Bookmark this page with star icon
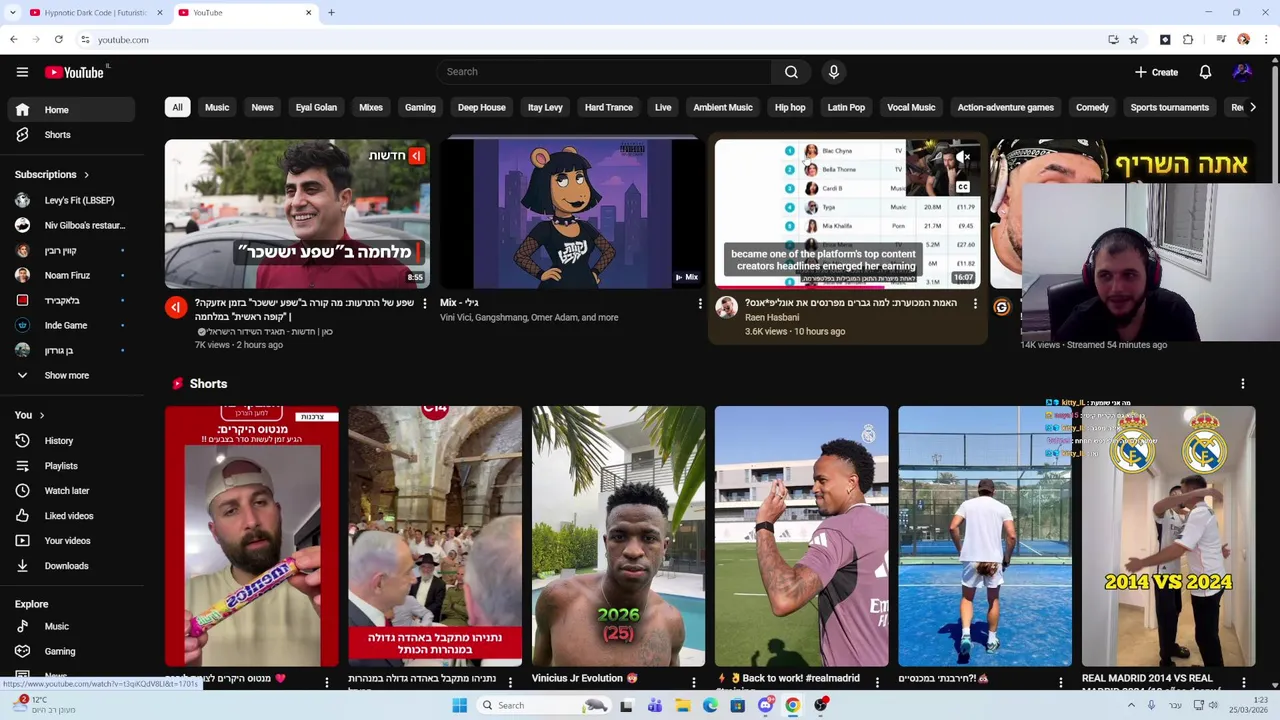The width and height of the screenshot is (1280, 720). 1133,40
